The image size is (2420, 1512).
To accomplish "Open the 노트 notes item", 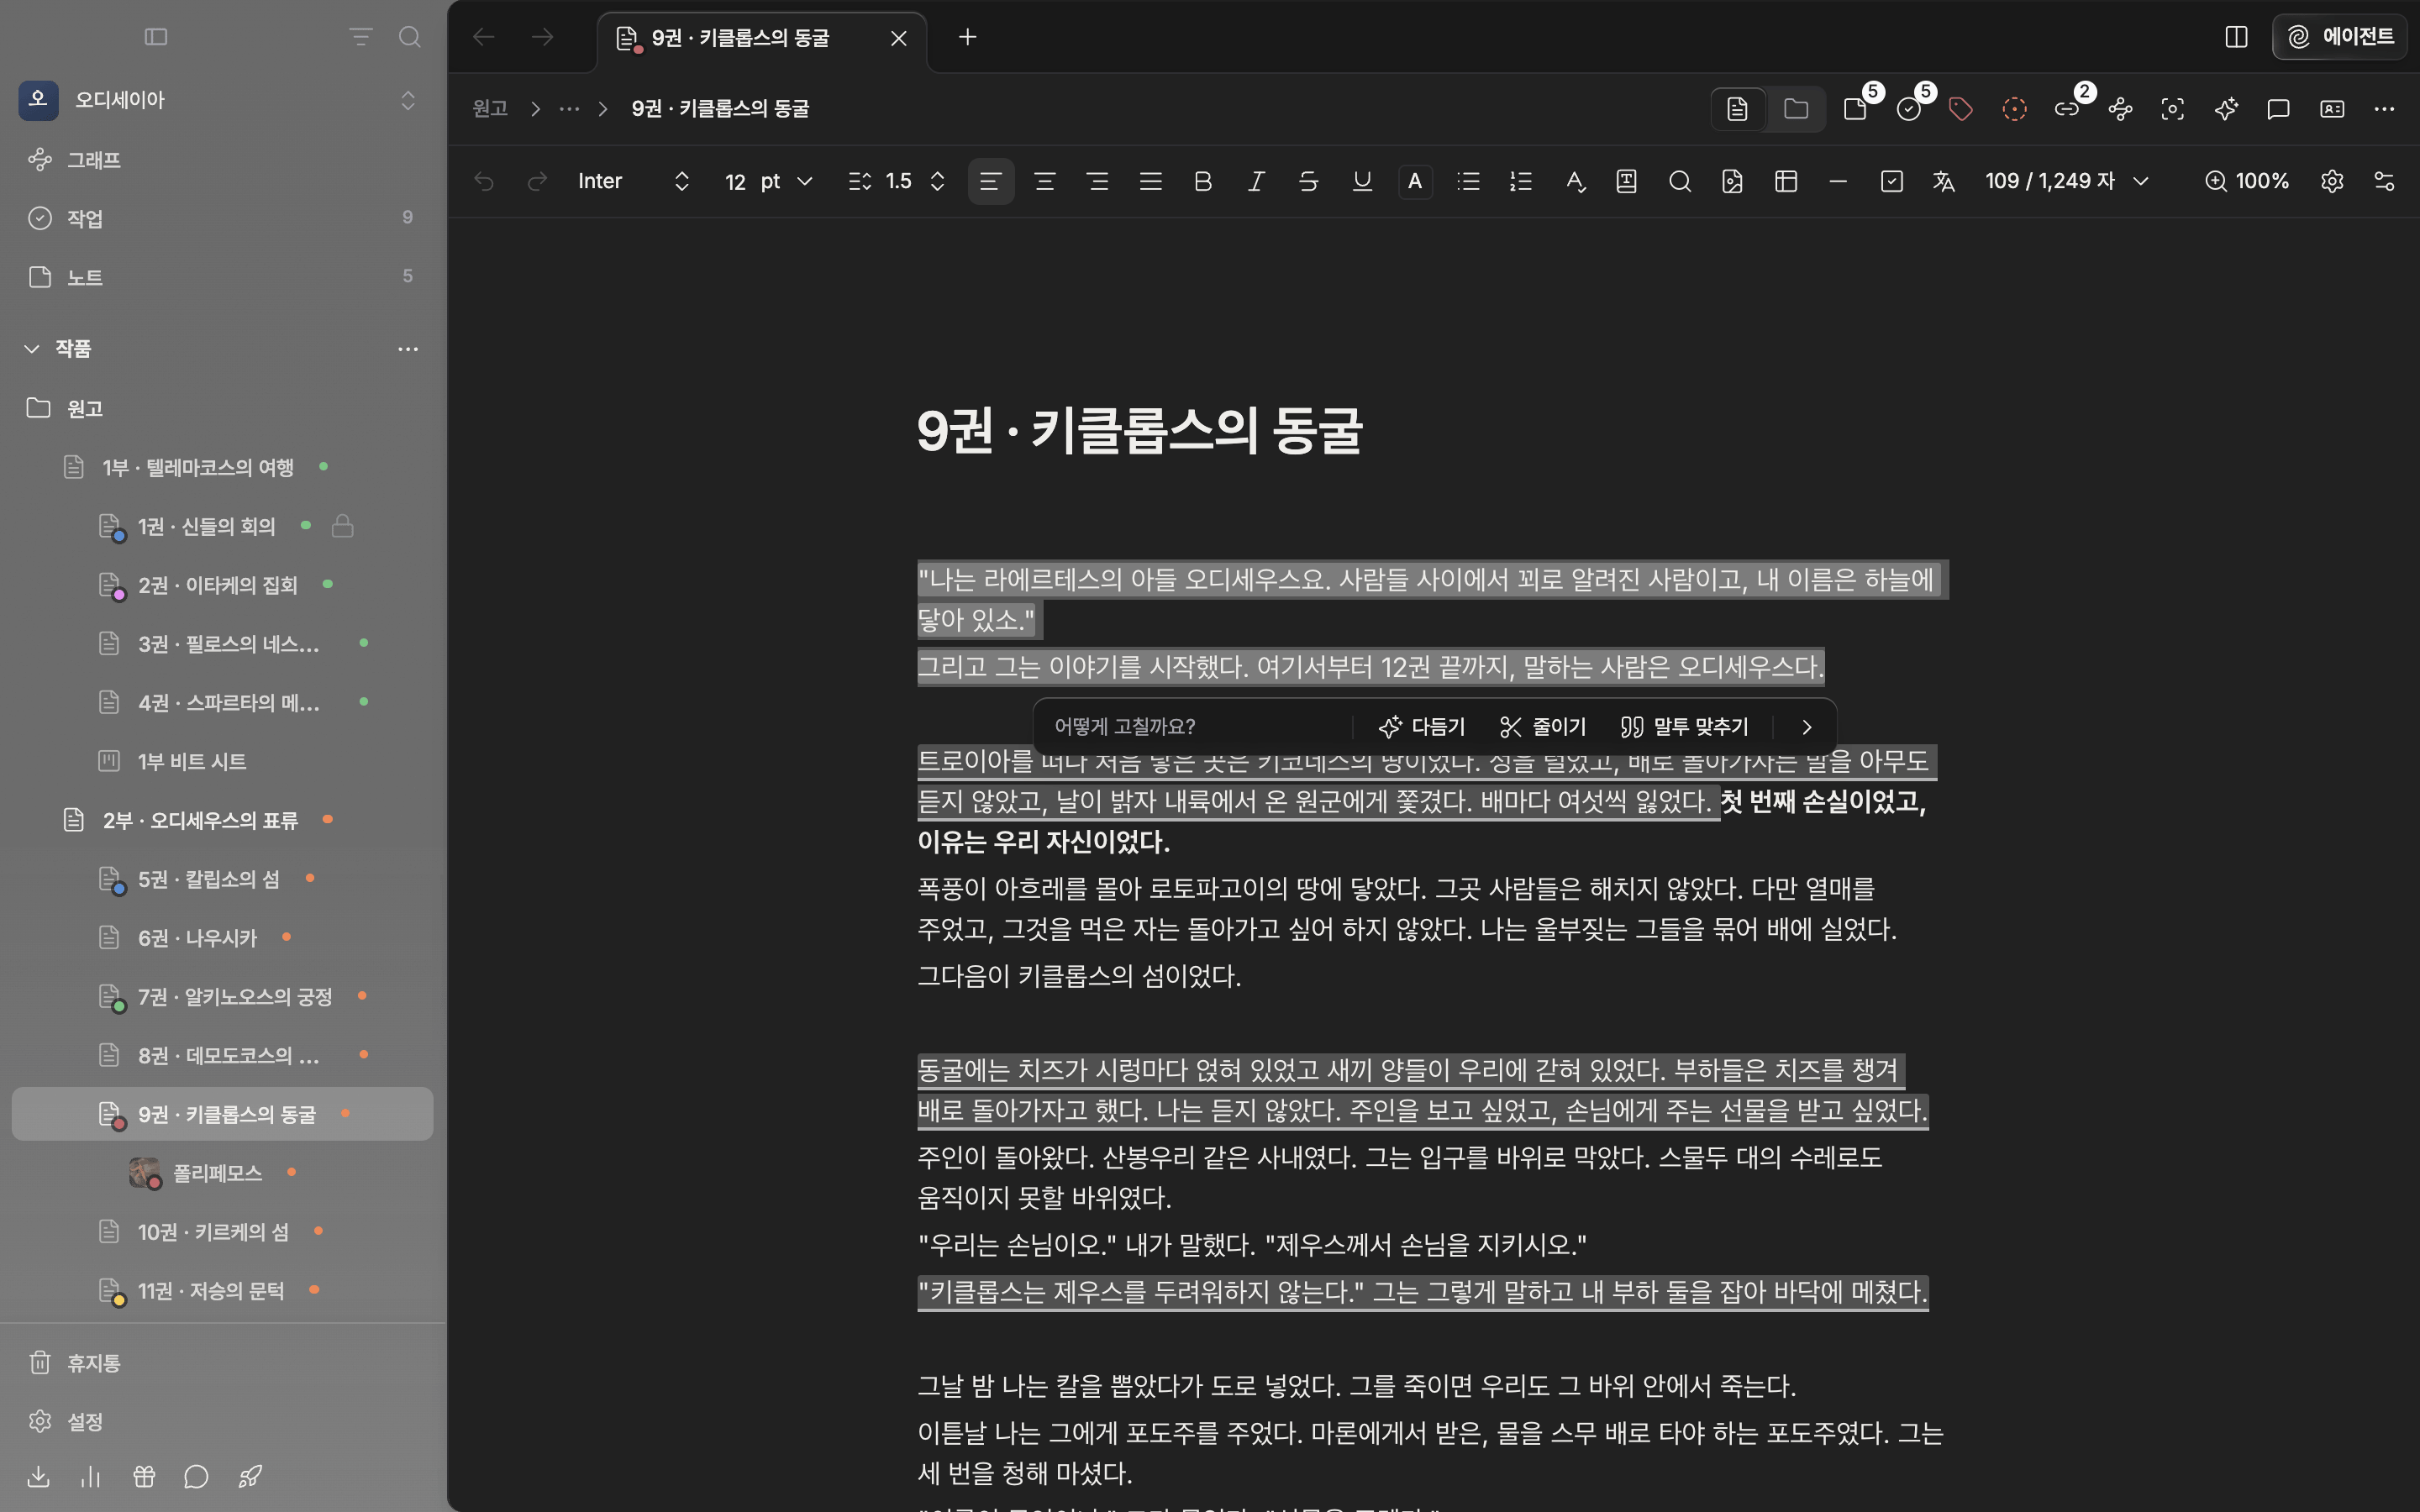I will pyautogui.click(x=223, y=277).
